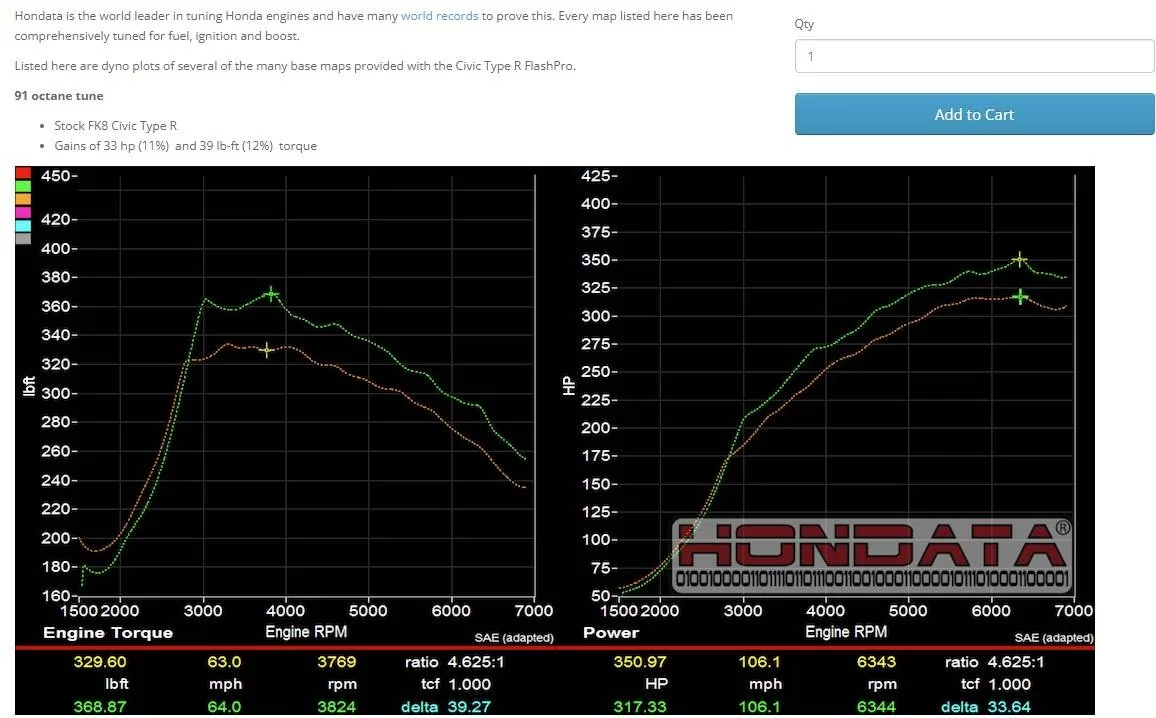Select the crosshair marker on the torque peak
The width and height of the screenshot is (1156, 718).
pos(269,293)
